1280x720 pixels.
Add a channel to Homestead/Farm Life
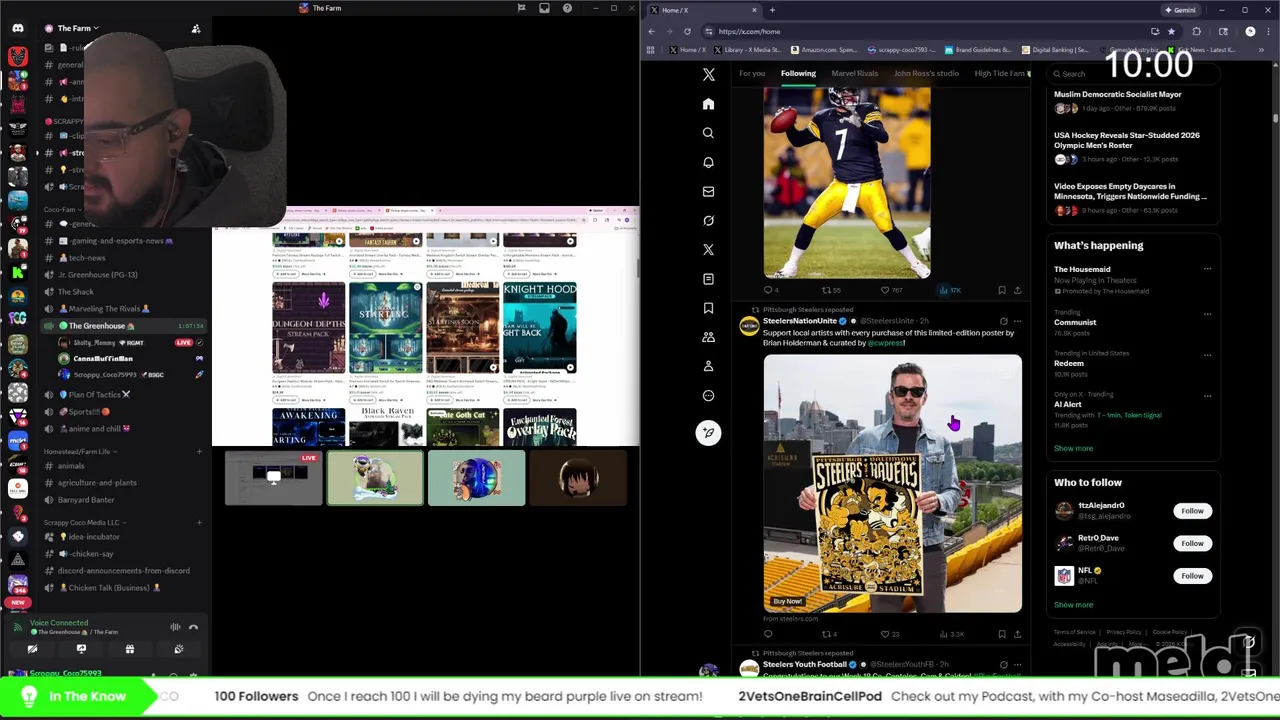click(x=199, y=451)
